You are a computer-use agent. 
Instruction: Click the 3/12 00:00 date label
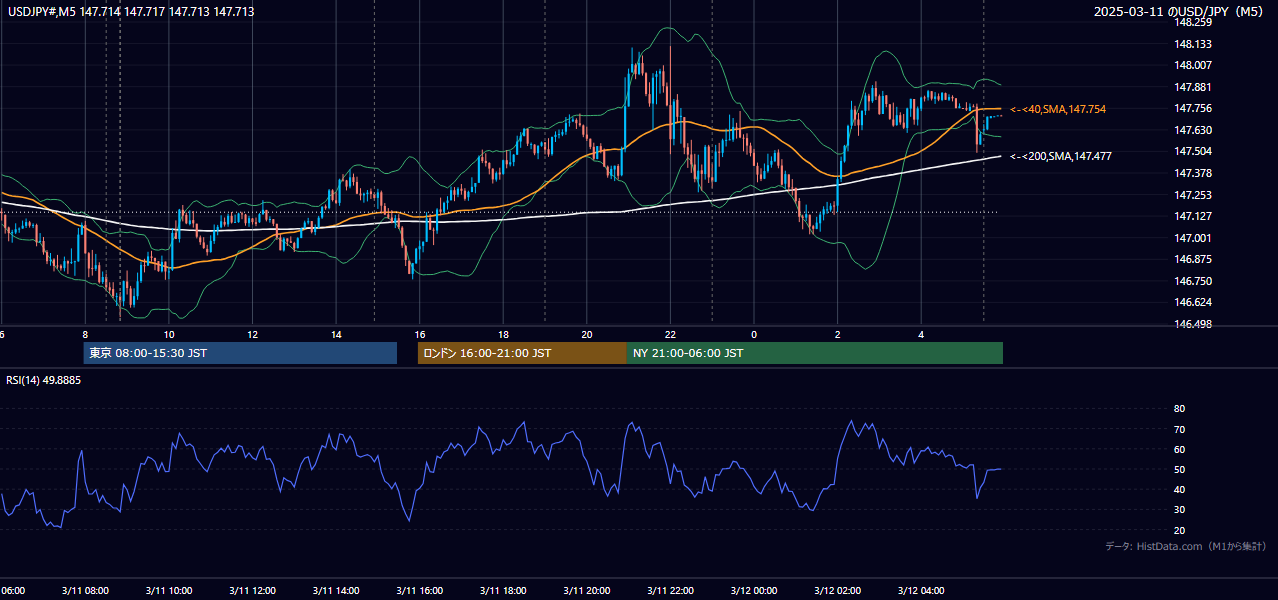click(754, 591)
